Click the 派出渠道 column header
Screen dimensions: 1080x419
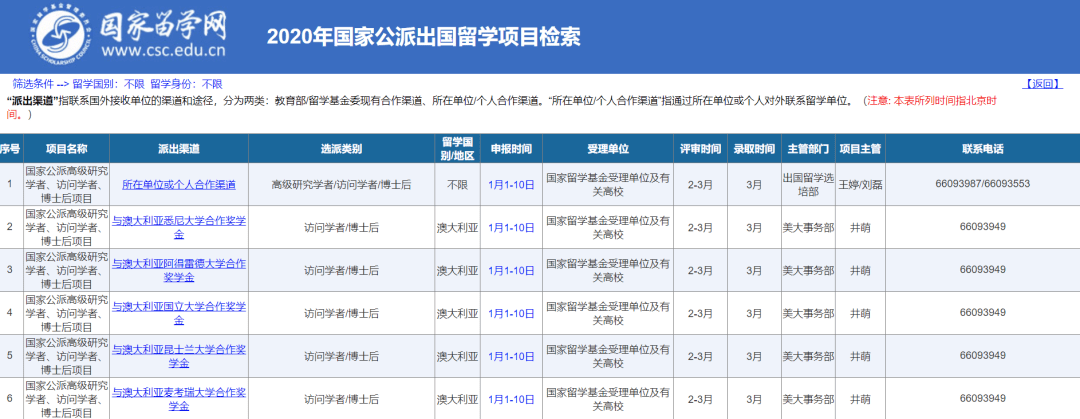pyautogui.click(x=179, y=149)
